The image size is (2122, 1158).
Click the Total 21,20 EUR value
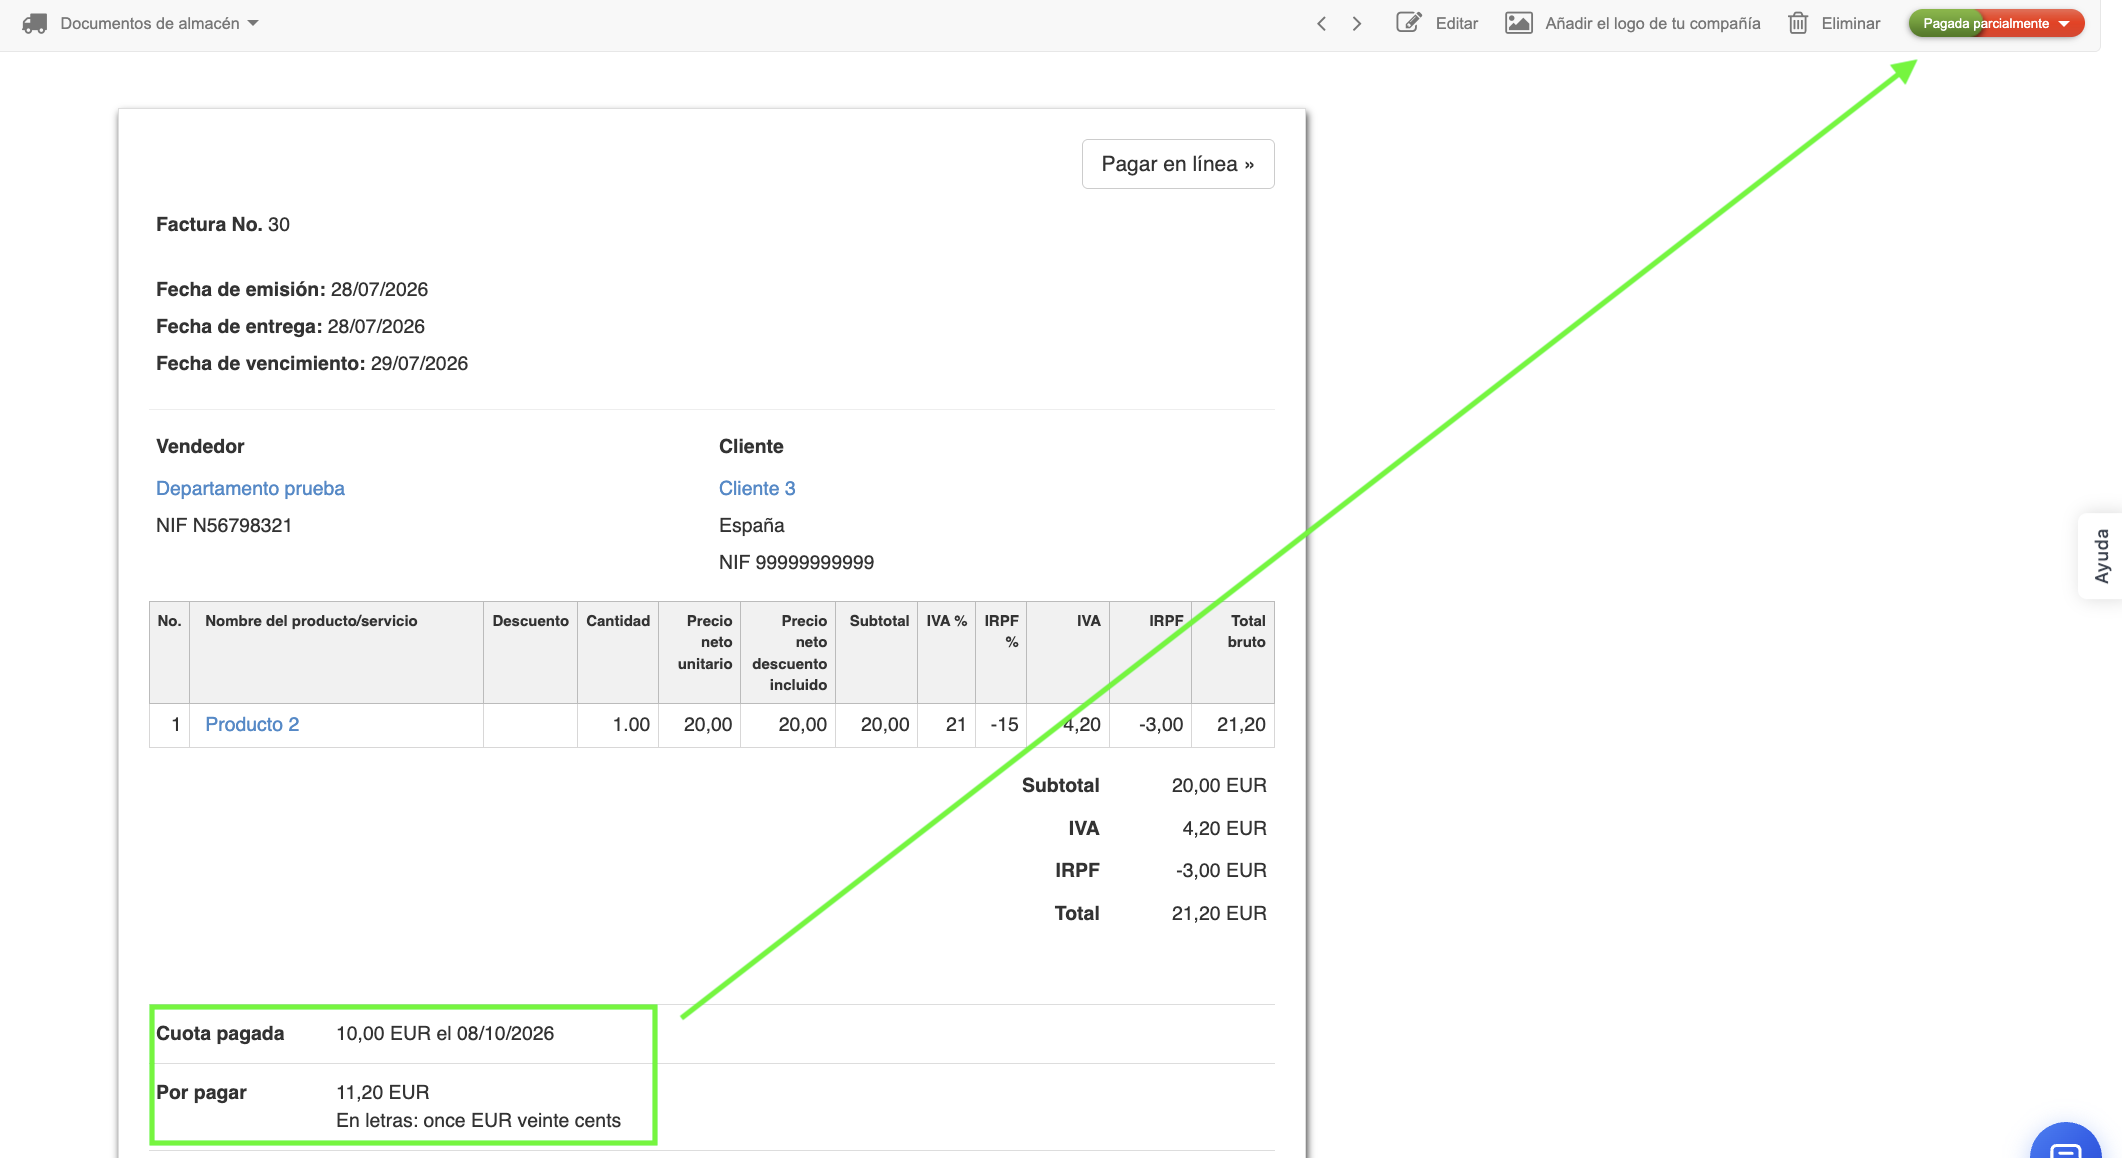[1219, 913]
